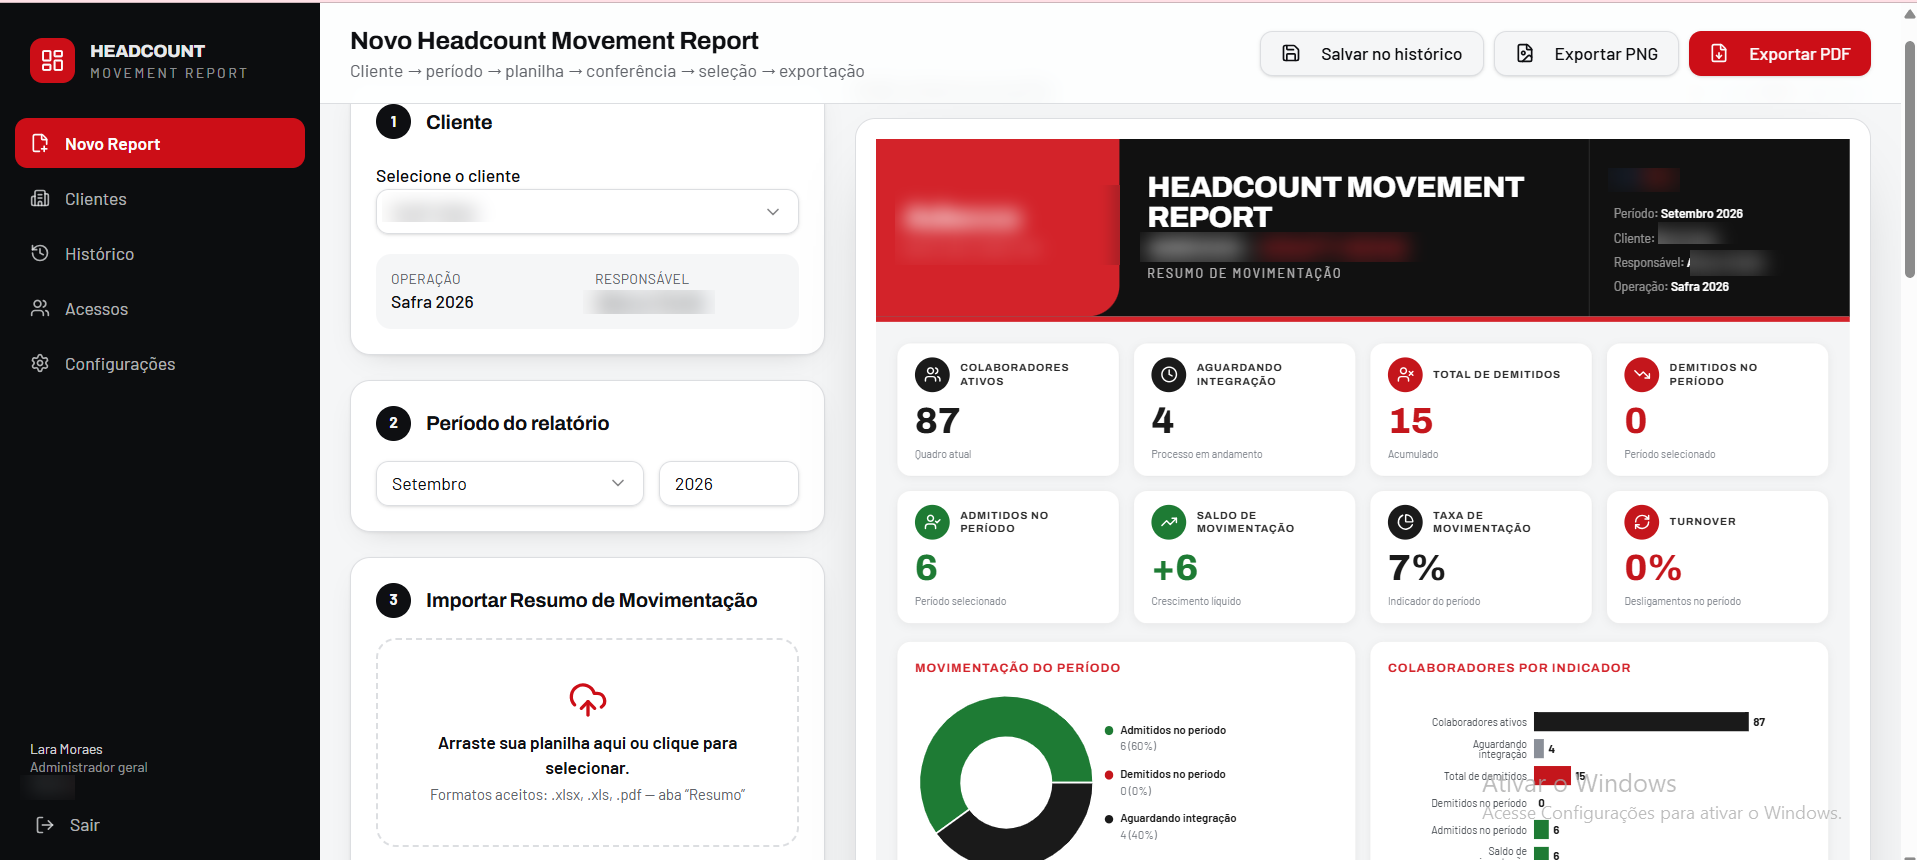Open Novo Report in sidebar

160,143
